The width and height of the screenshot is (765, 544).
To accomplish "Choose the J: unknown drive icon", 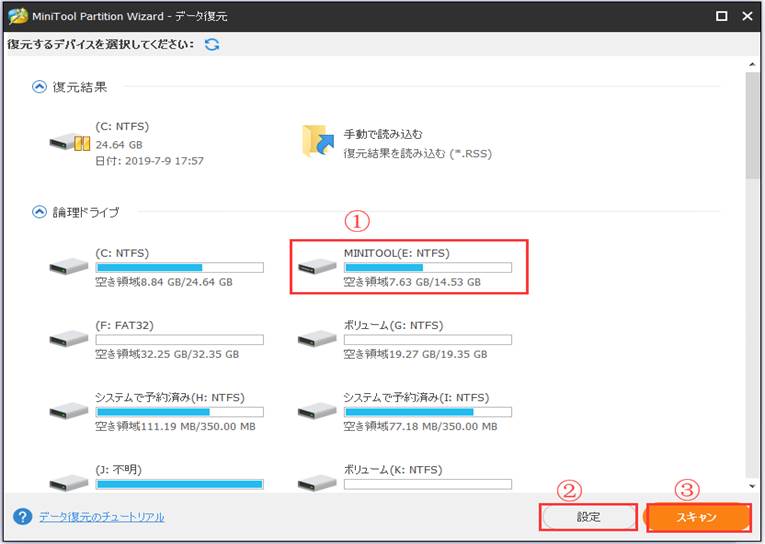I will coord(68,482).
